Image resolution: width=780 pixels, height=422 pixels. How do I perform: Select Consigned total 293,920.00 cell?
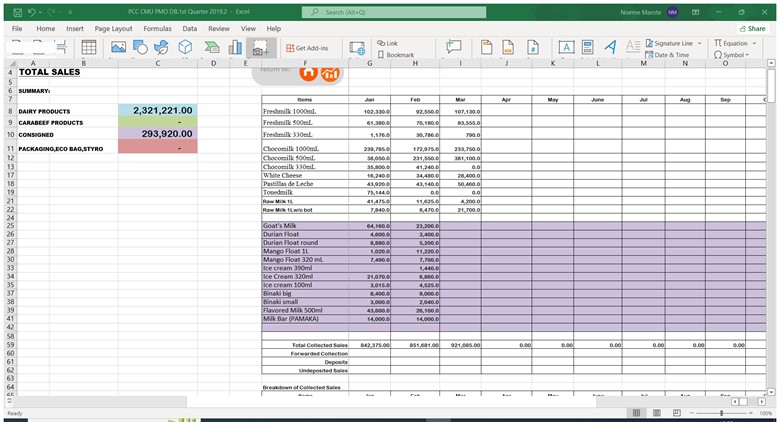tap(158, 133)
